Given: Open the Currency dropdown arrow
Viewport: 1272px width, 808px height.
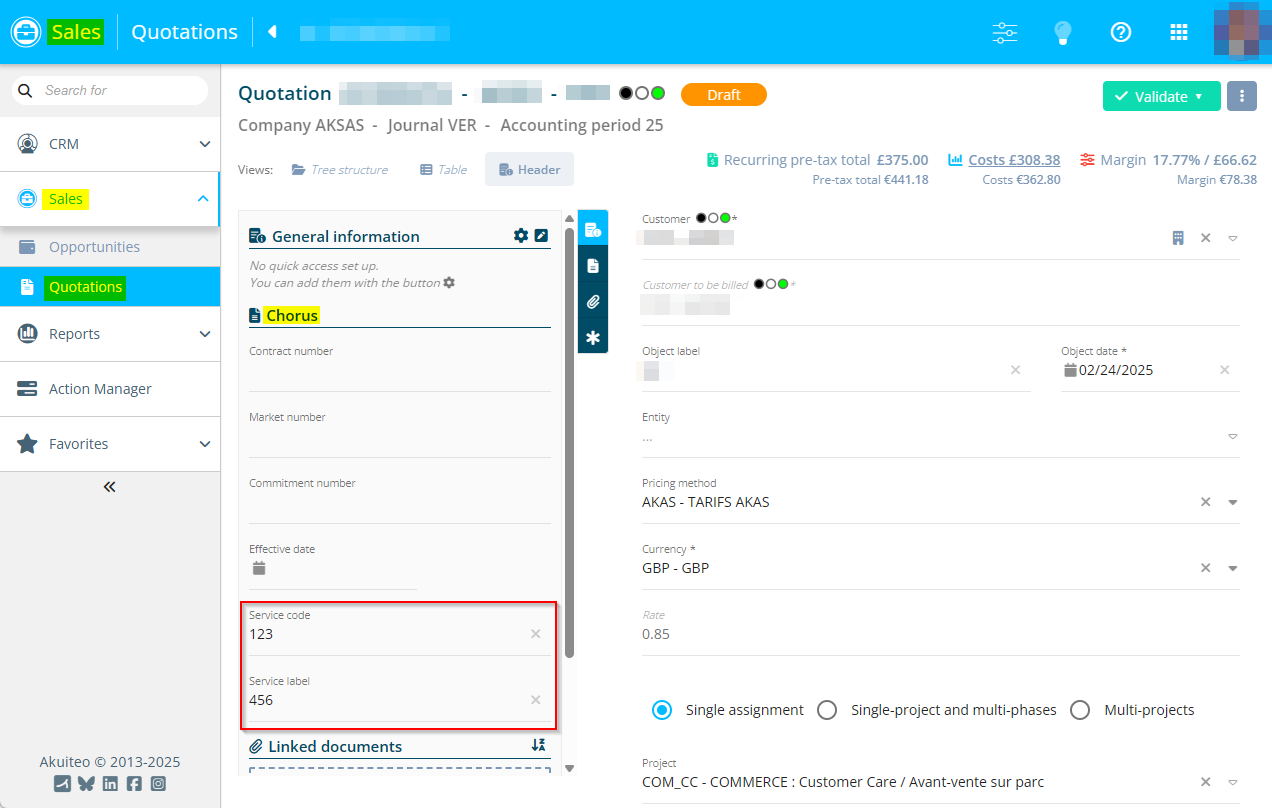Looking at the screenshot, I should pos(1233,568).
